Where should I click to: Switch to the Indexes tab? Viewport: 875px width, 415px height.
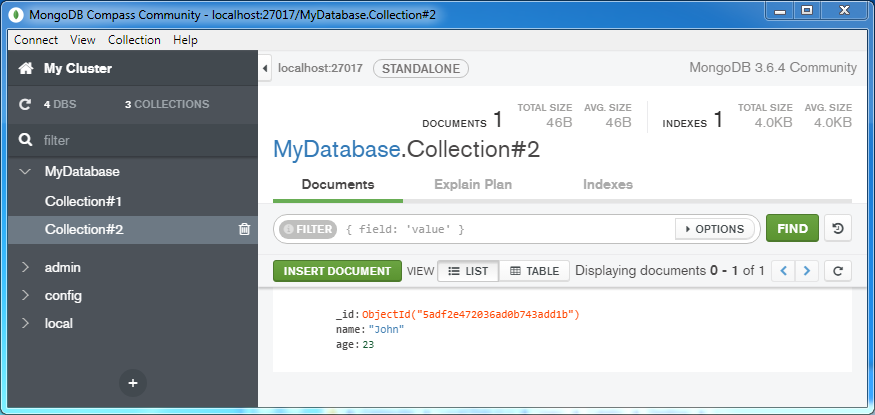(608, 185)
